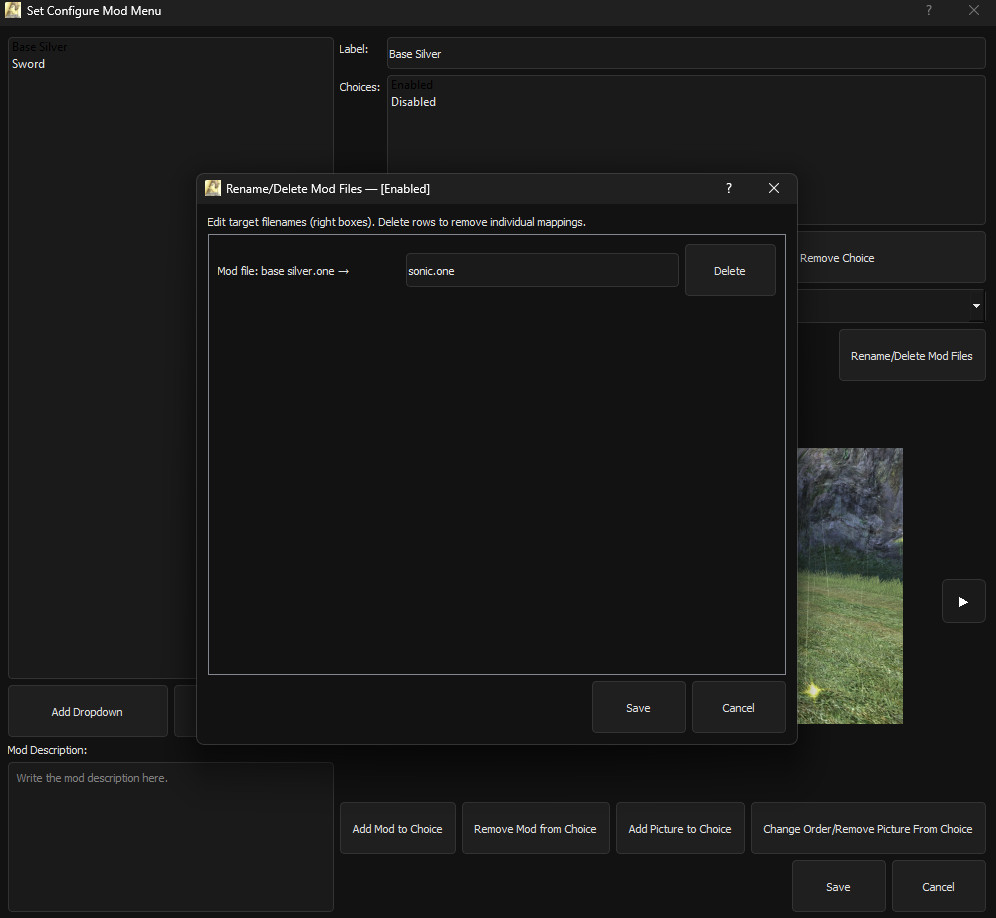Edit the Label field Base Silver
Screen dimensions: 996x918
(x=686, y=53)
